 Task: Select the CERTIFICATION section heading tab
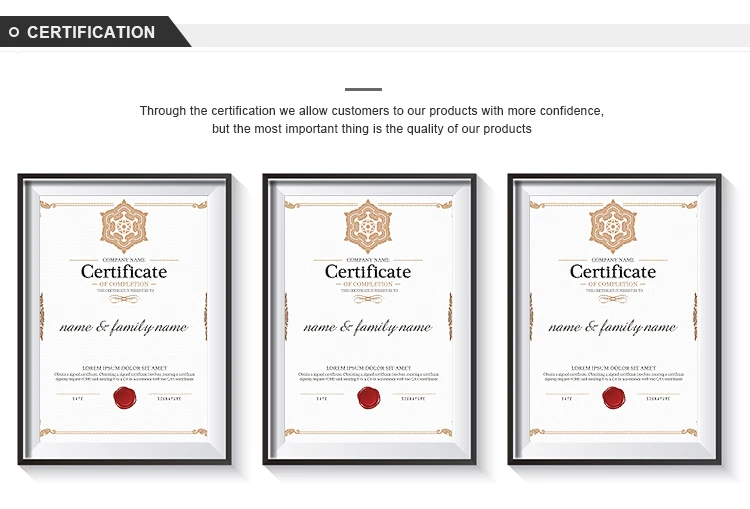(91, 32)
